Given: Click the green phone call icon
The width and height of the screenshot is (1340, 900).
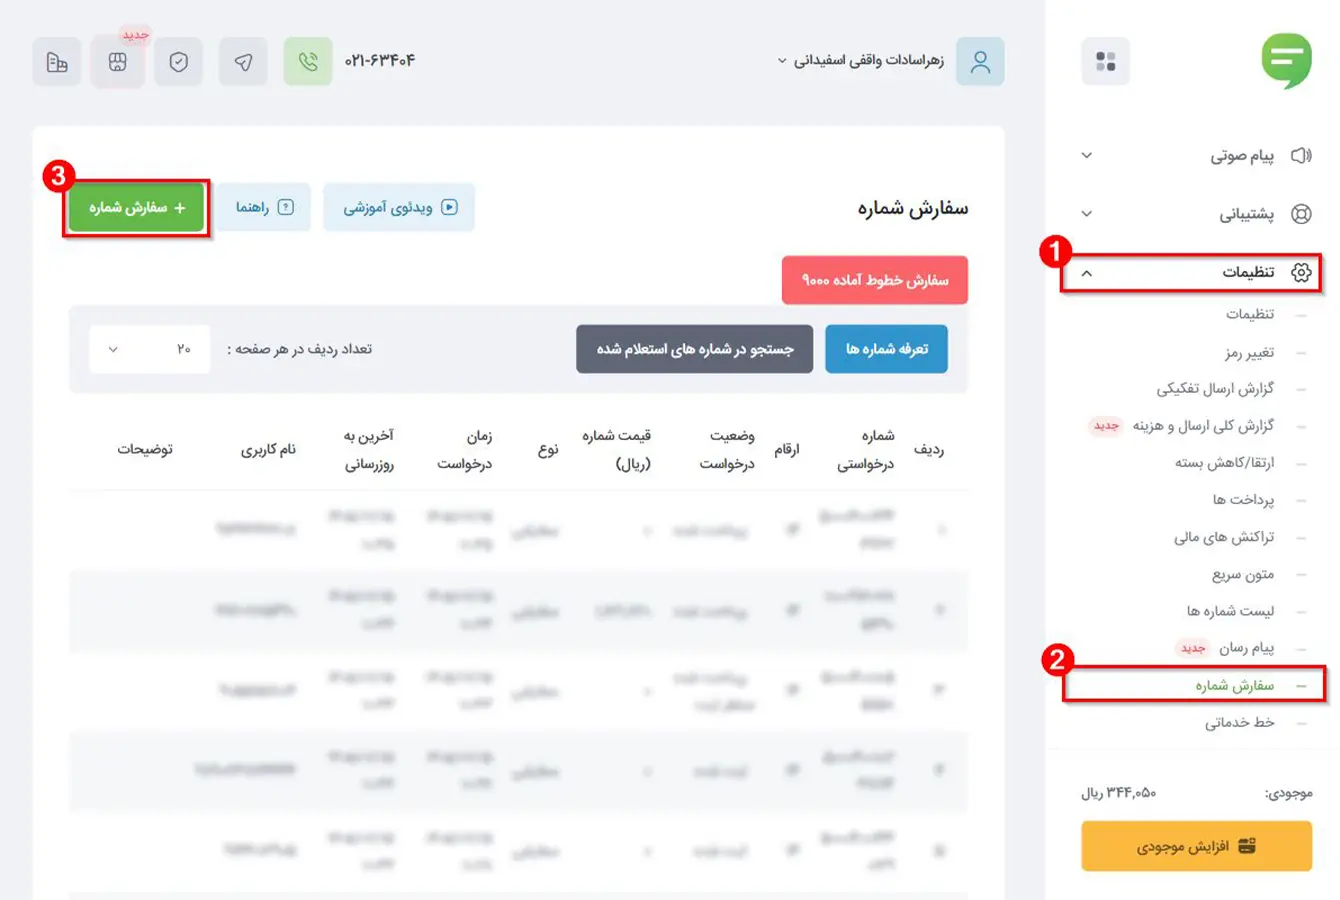Looking at the screenshot, I should 308,62.
